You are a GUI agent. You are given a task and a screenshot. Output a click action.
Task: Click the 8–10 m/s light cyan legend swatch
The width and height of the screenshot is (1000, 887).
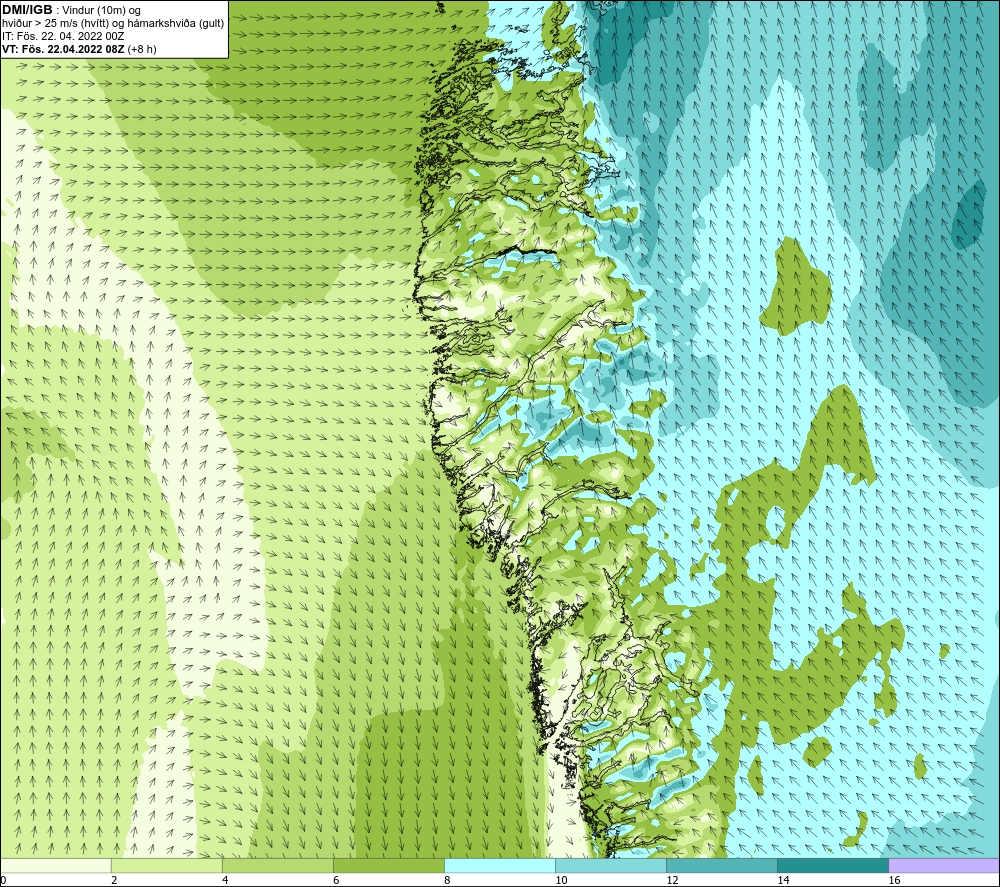click(x=500, y=865)
